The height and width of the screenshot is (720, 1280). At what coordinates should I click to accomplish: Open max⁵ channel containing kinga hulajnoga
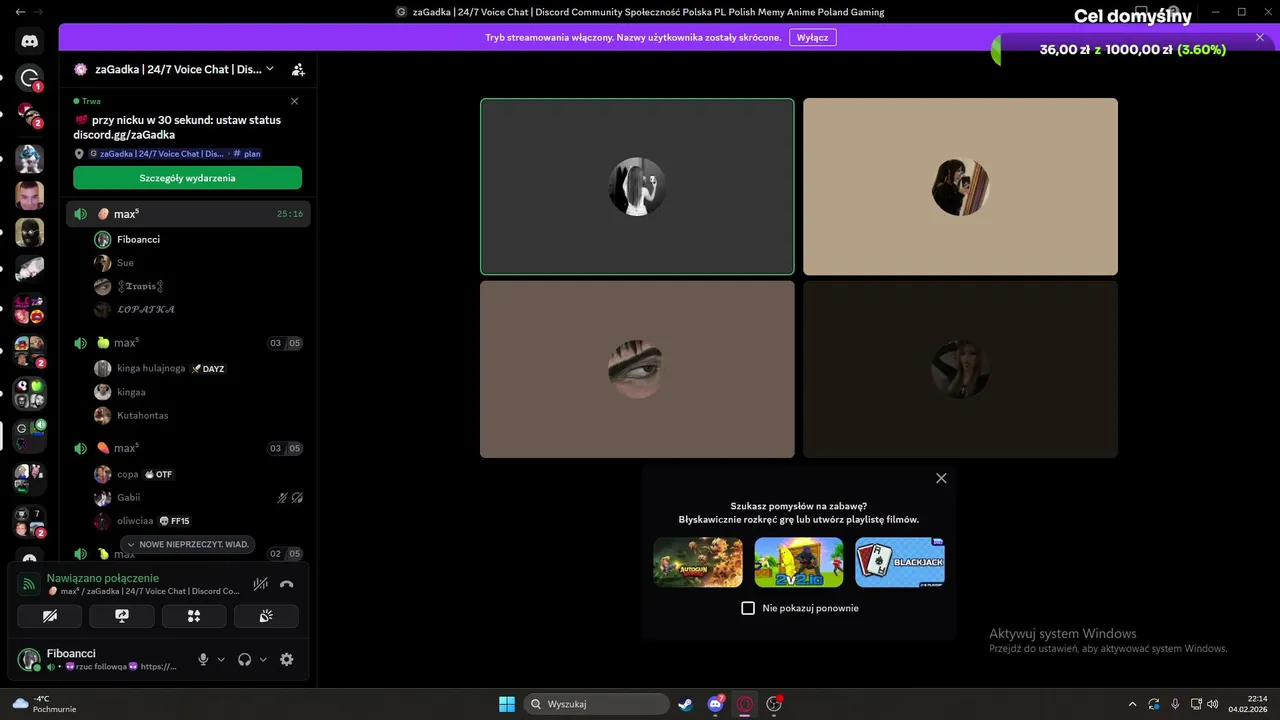[188, 343]
